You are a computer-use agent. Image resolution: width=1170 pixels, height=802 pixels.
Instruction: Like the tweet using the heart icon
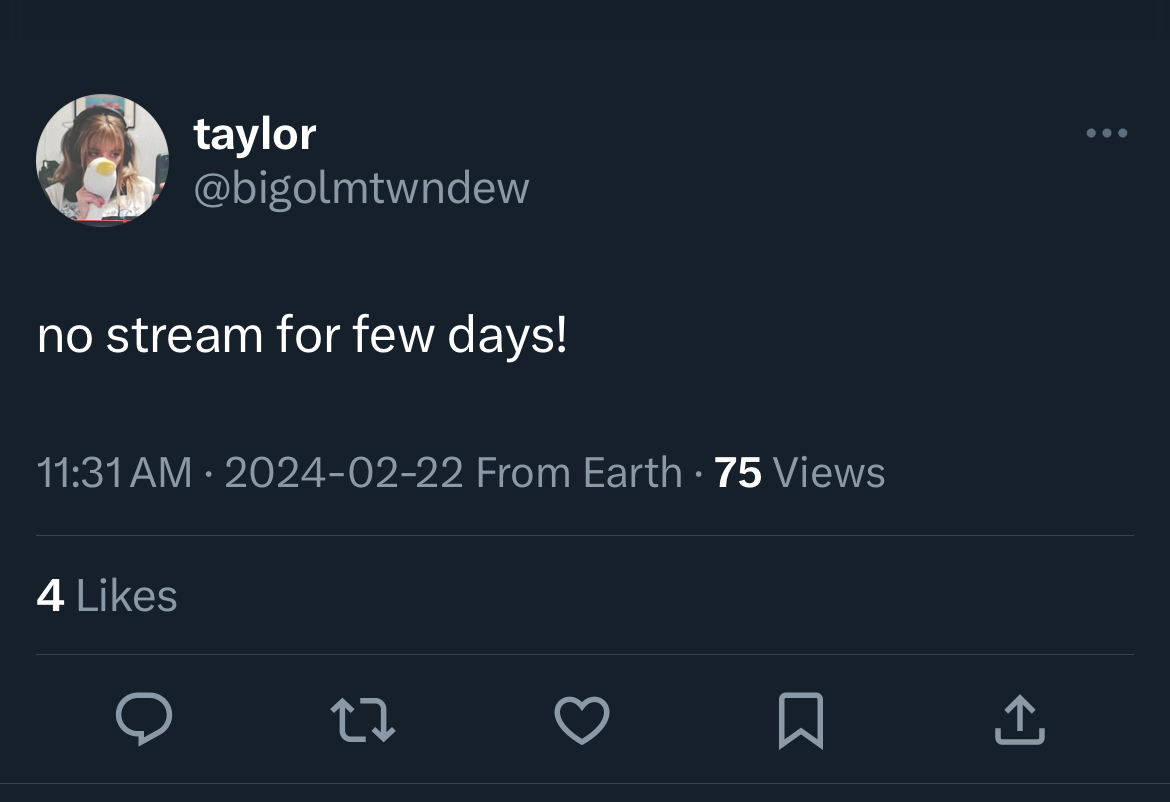[582, 720]
